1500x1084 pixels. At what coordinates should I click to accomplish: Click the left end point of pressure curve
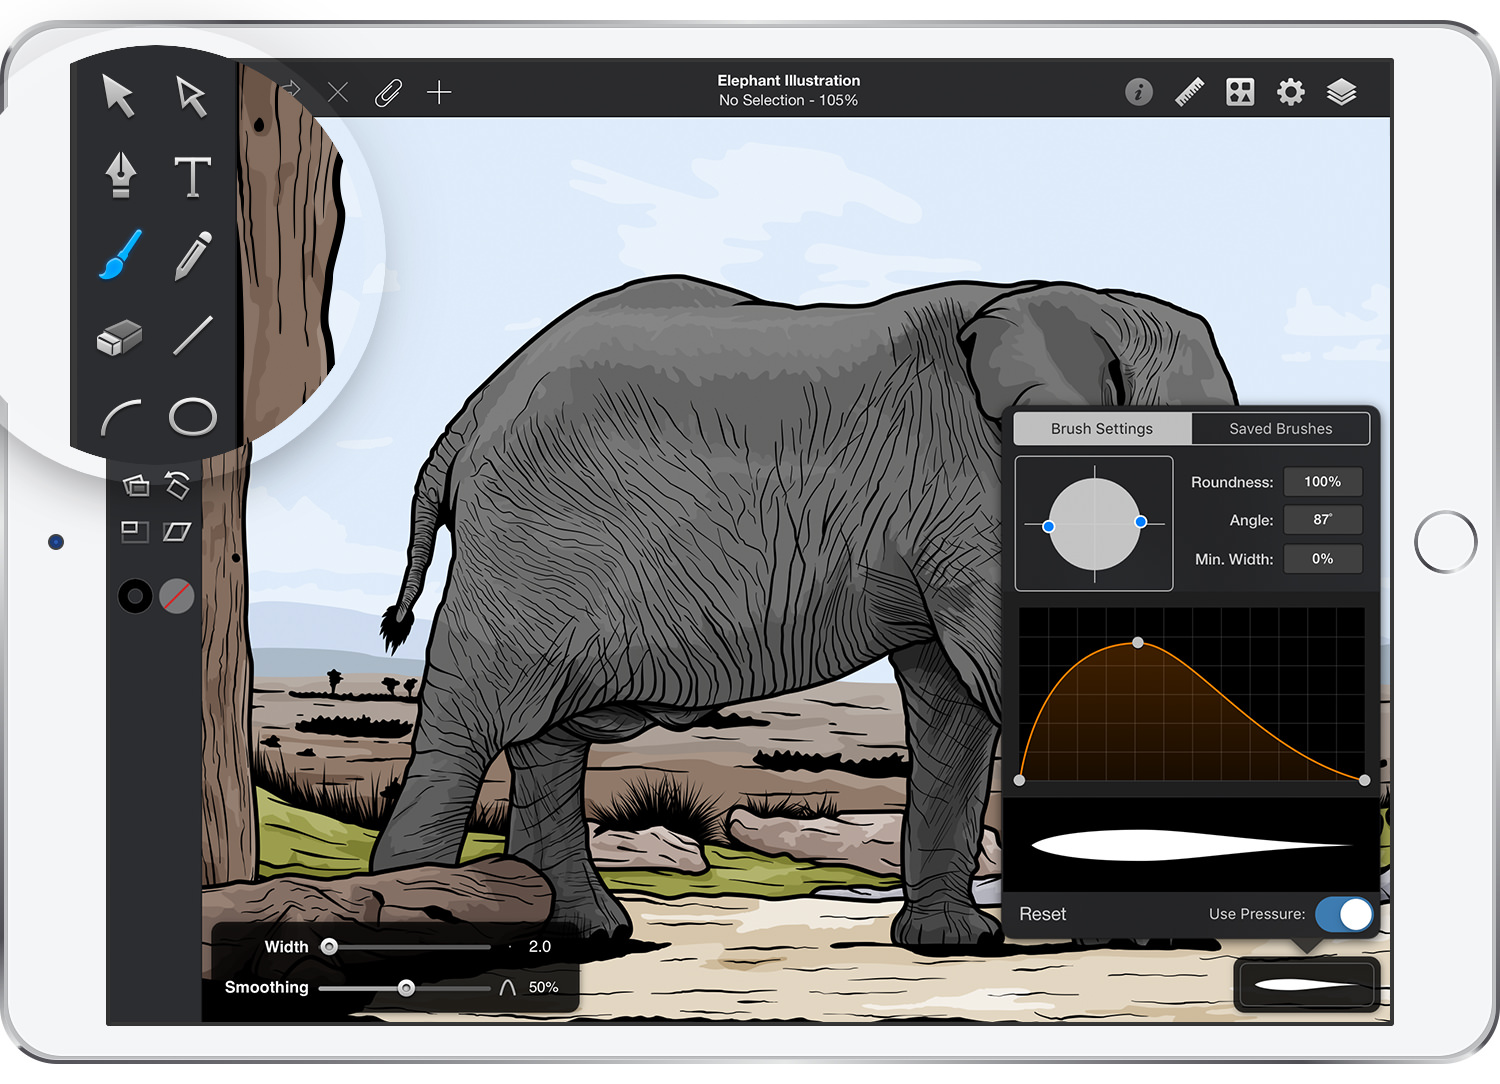[x=1019, y=780]
